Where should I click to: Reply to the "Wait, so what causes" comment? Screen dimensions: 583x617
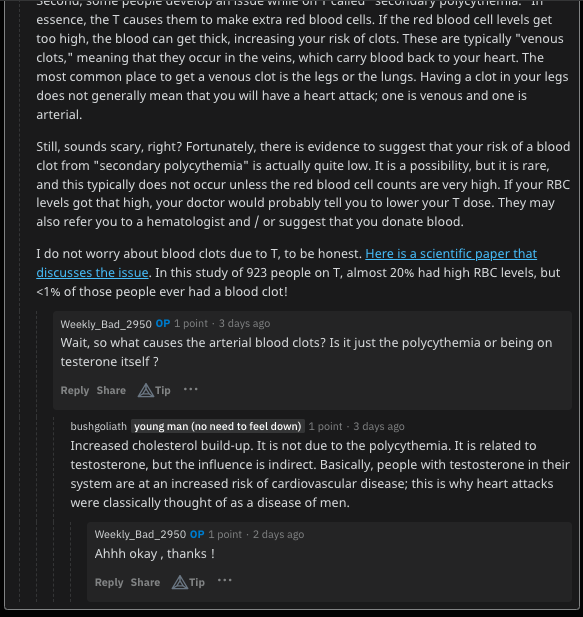coord(75,390)
